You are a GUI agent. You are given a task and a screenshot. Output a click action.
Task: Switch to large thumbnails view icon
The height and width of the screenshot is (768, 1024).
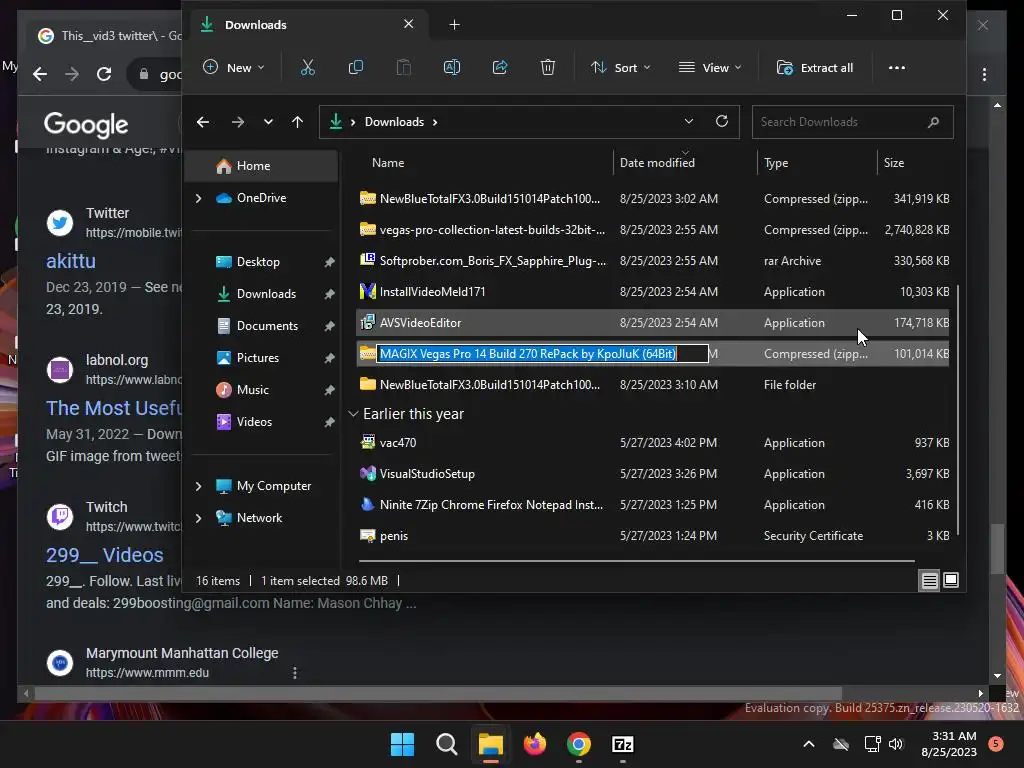(951, 580)
